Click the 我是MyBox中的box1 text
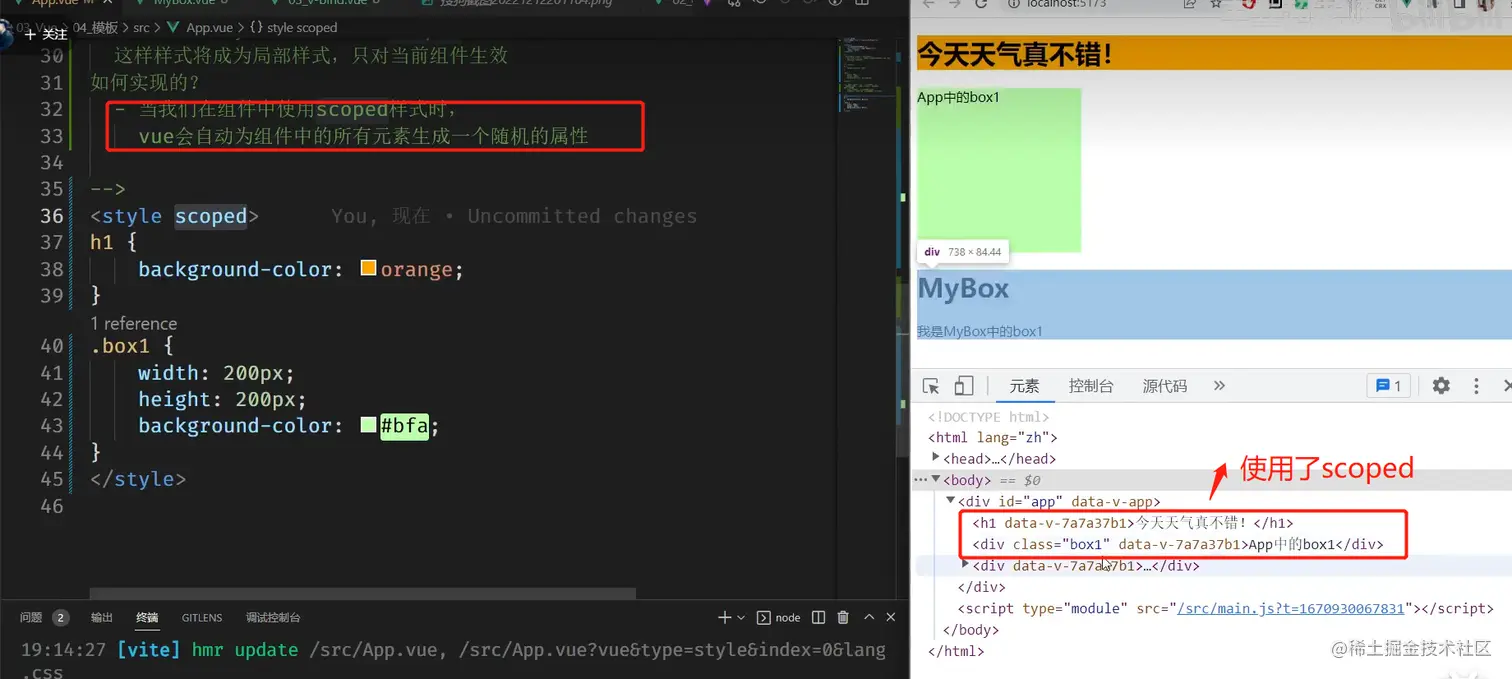This screenshot has width=1512, height=679. click(x=980, y=331)
